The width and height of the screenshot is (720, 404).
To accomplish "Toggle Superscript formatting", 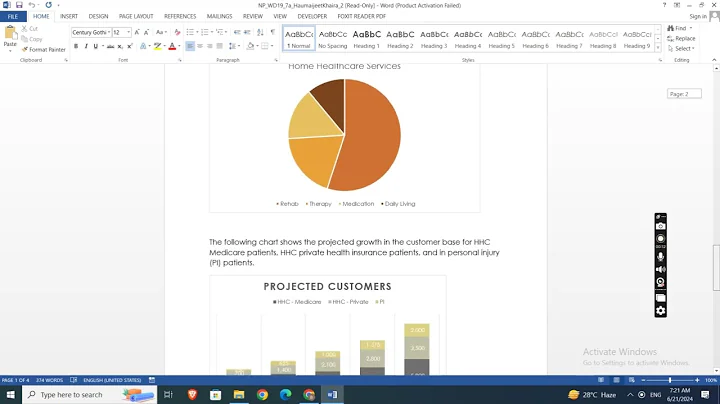I will (x=130, y=46).
